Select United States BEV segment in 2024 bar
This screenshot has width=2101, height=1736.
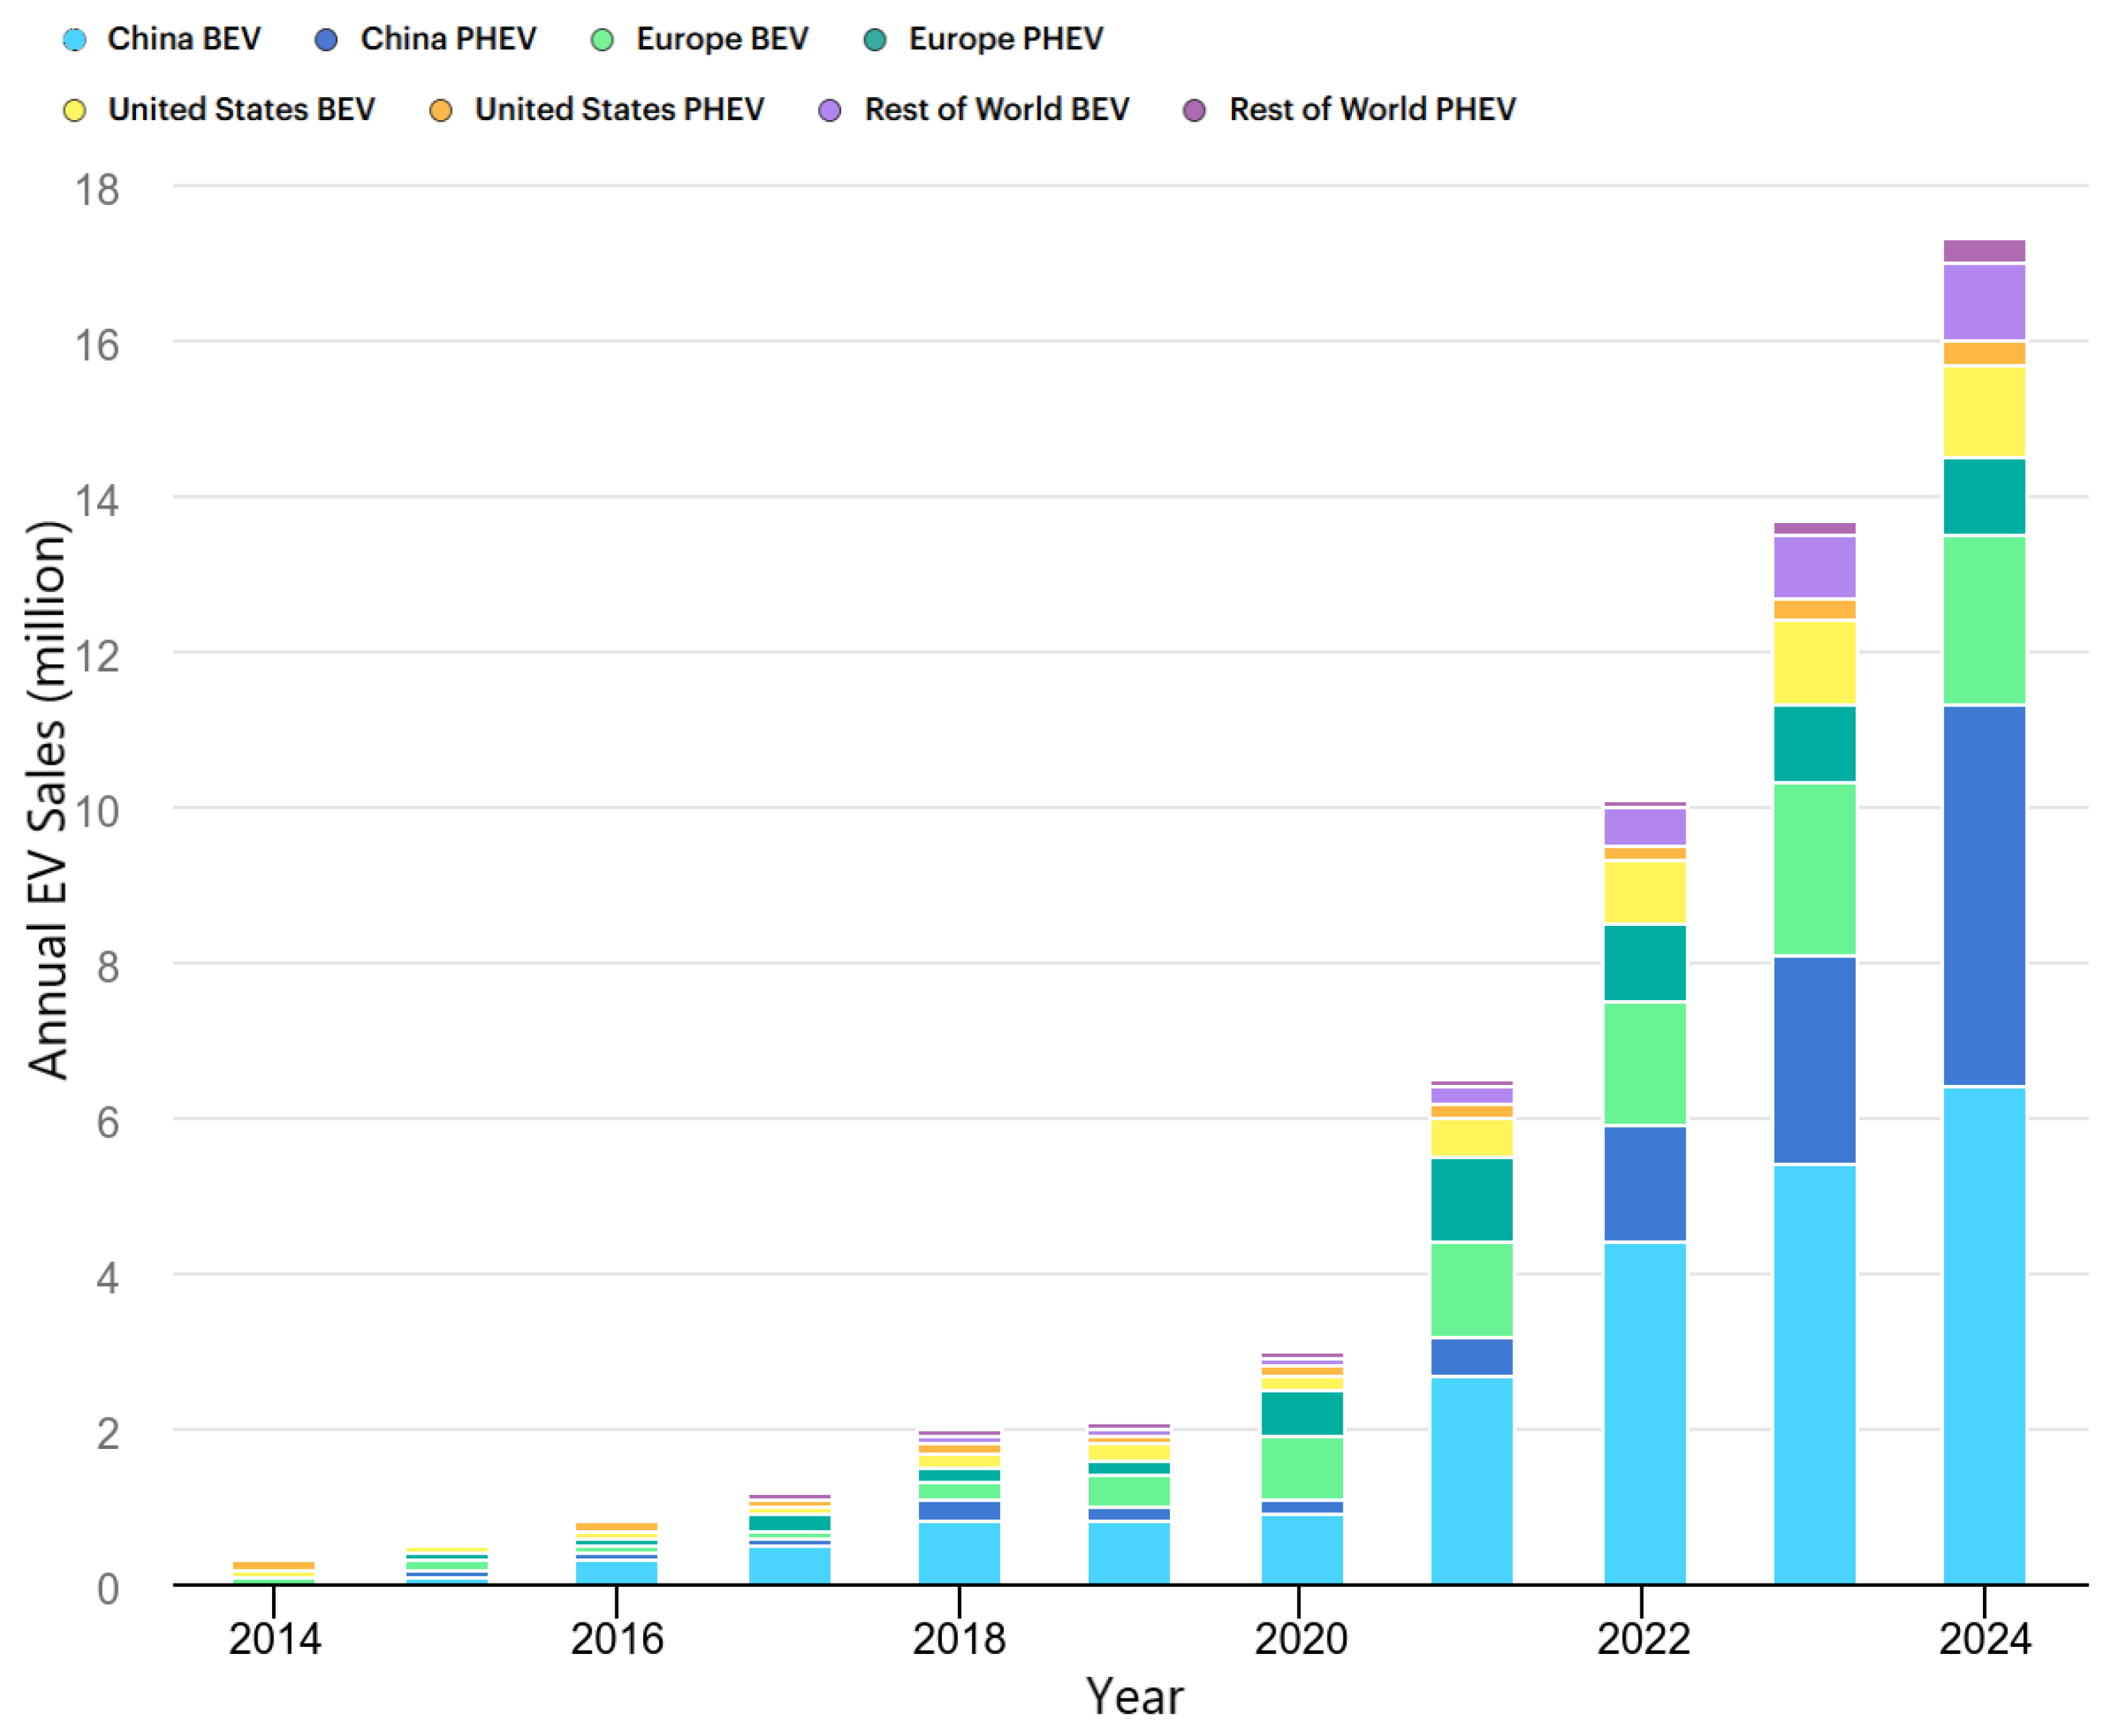tap(1984, 412)
